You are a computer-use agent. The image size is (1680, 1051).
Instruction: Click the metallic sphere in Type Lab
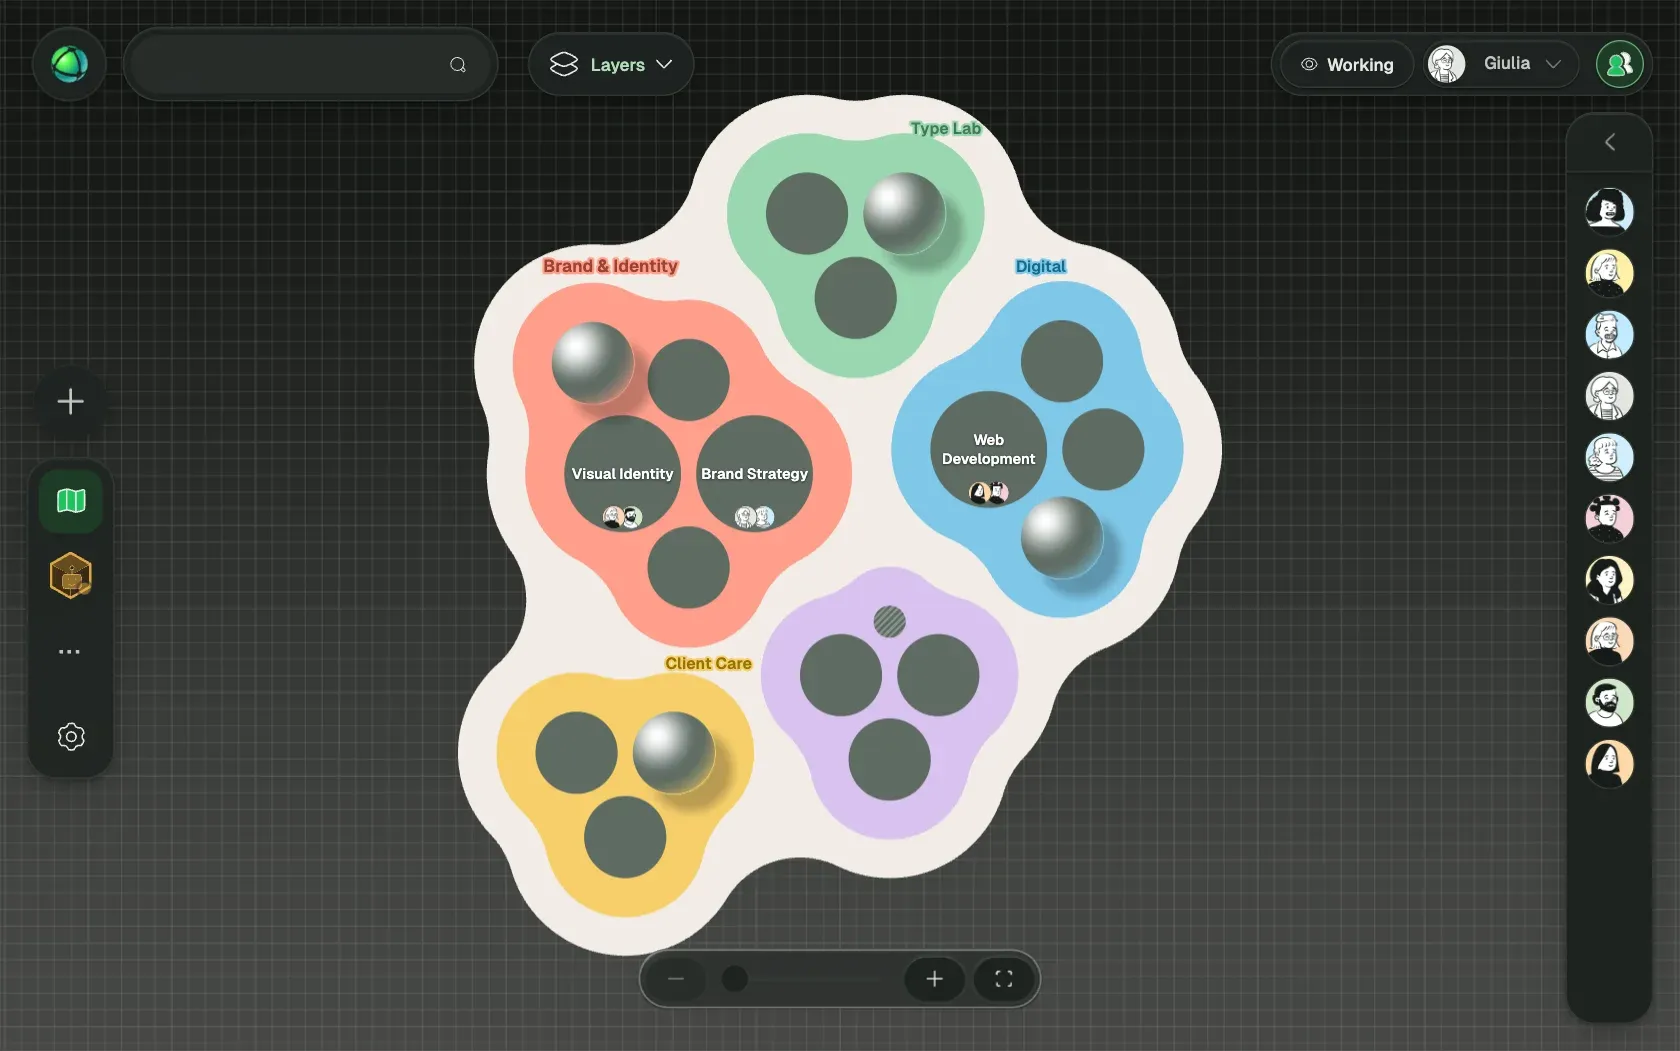tap(904, 213)
